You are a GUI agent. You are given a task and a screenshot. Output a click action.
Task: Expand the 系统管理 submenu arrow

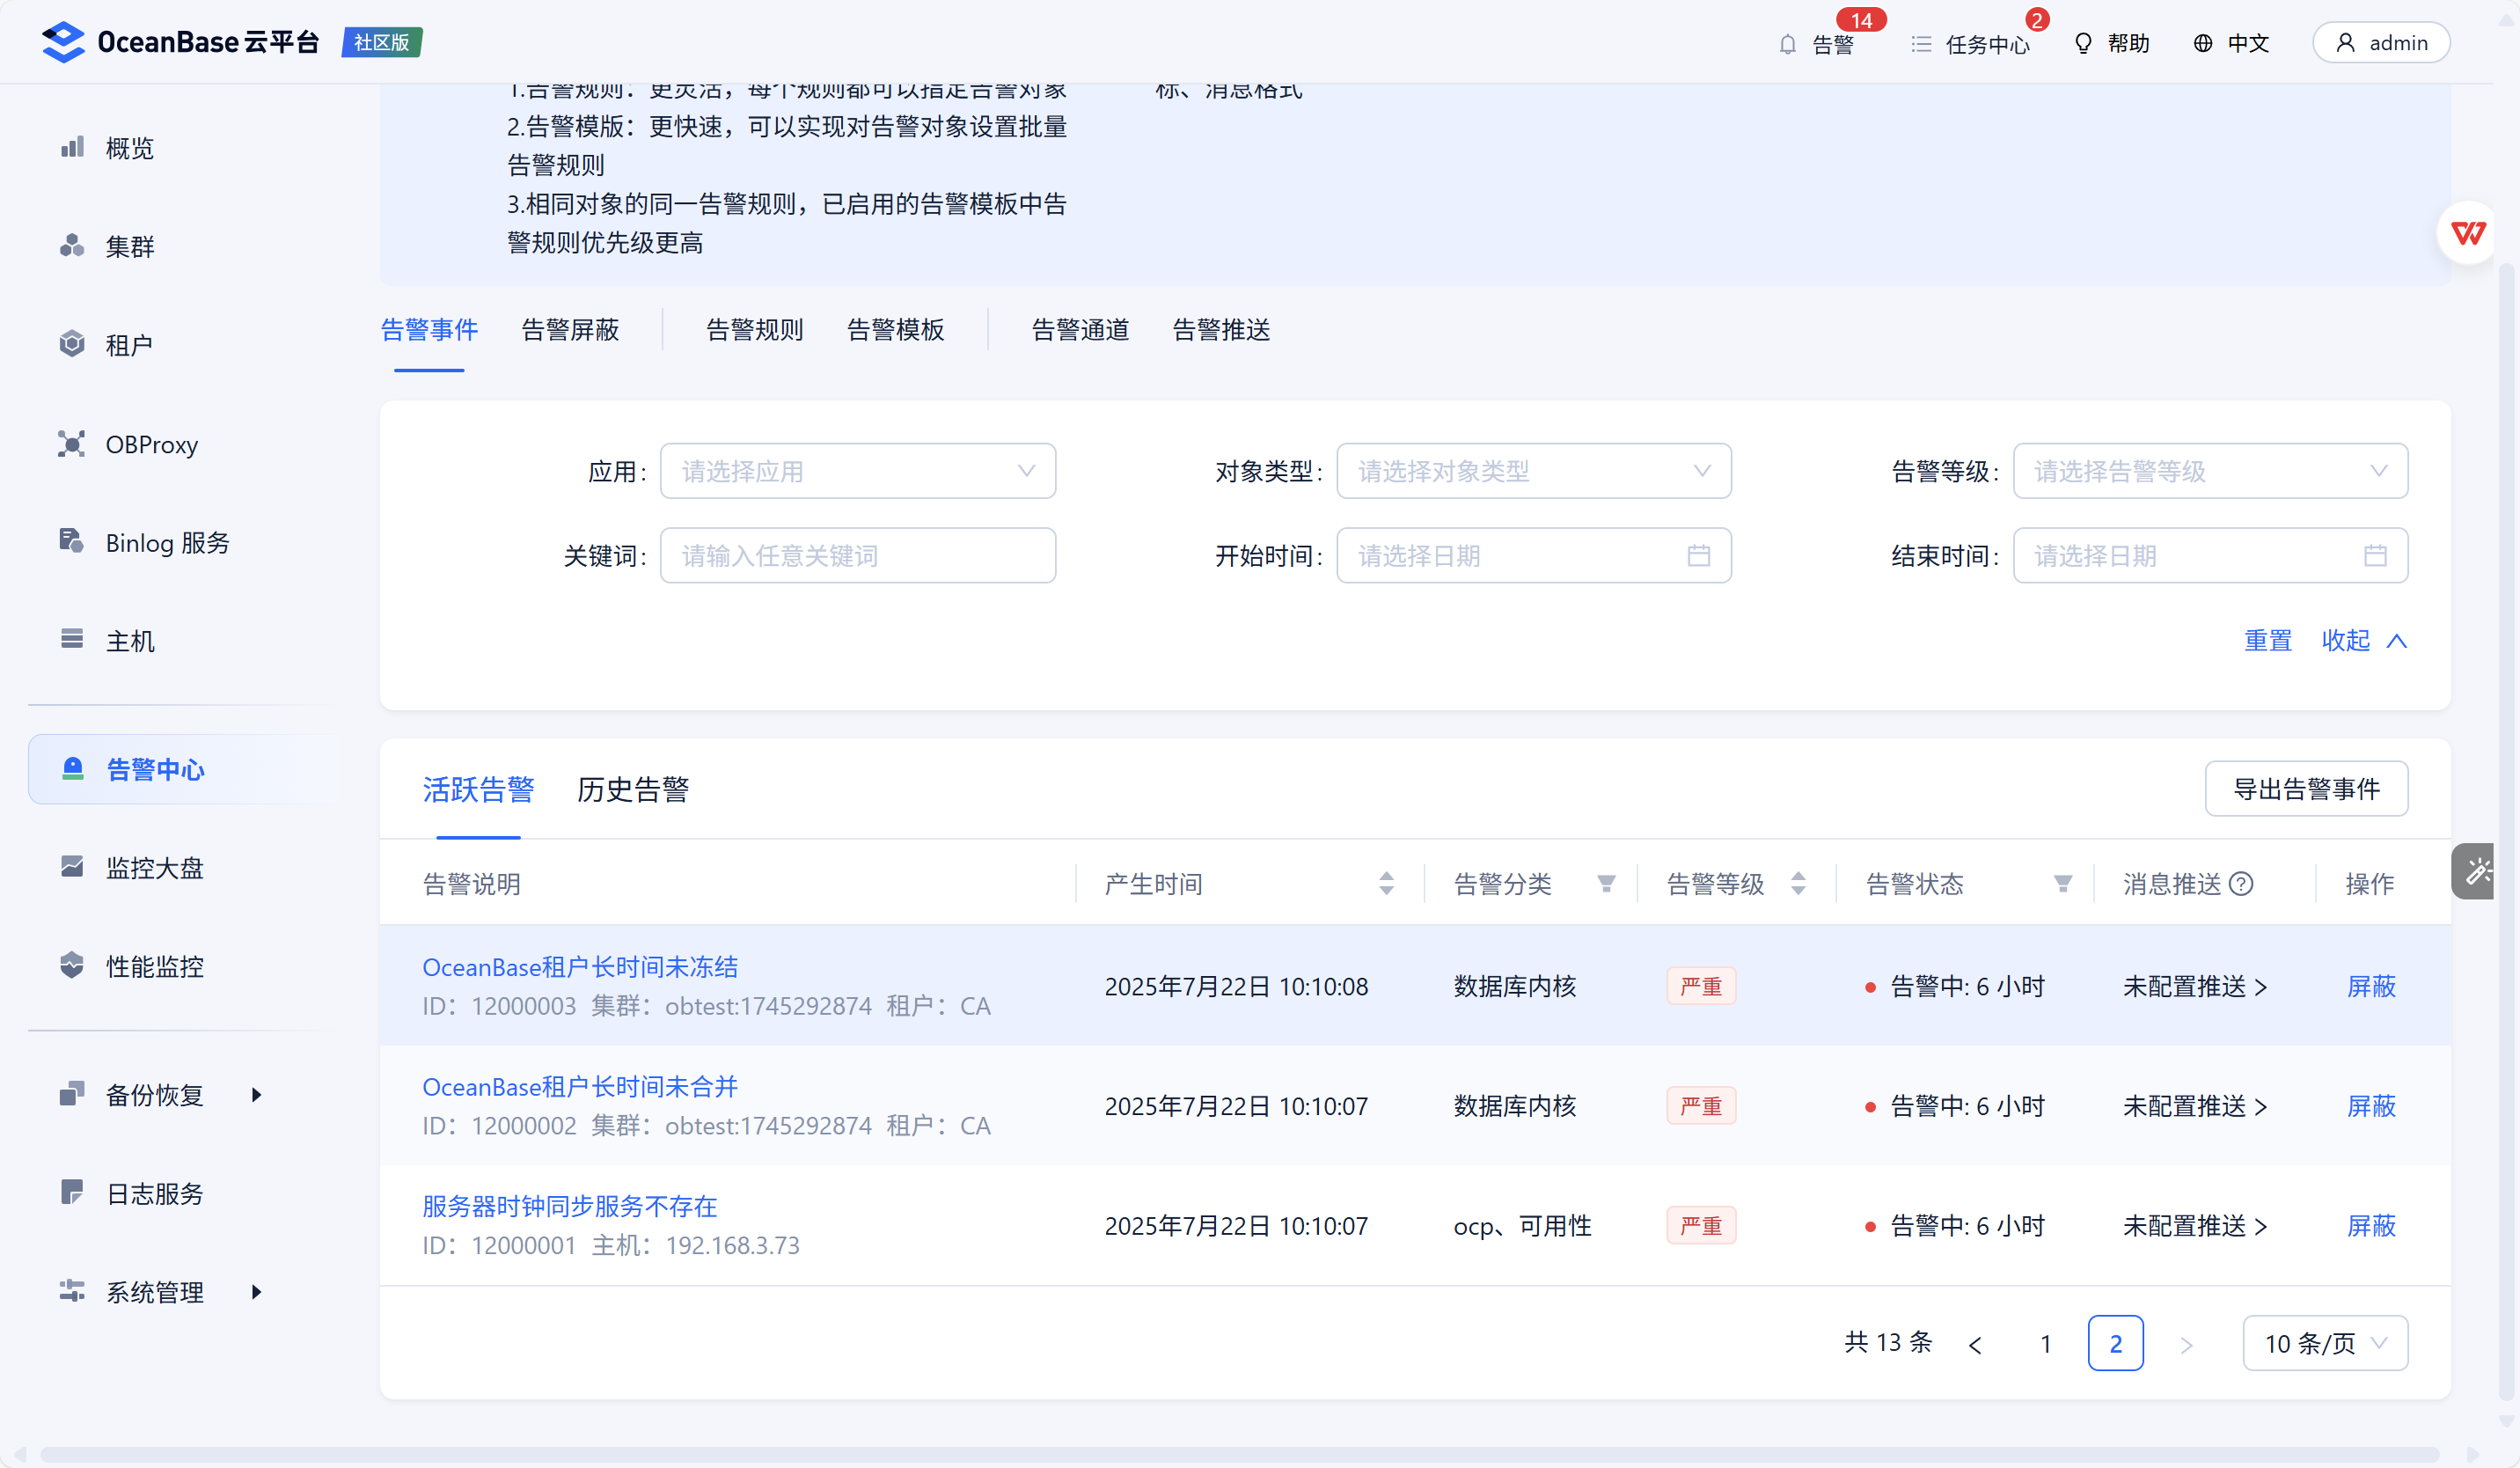pos(256,1292)
